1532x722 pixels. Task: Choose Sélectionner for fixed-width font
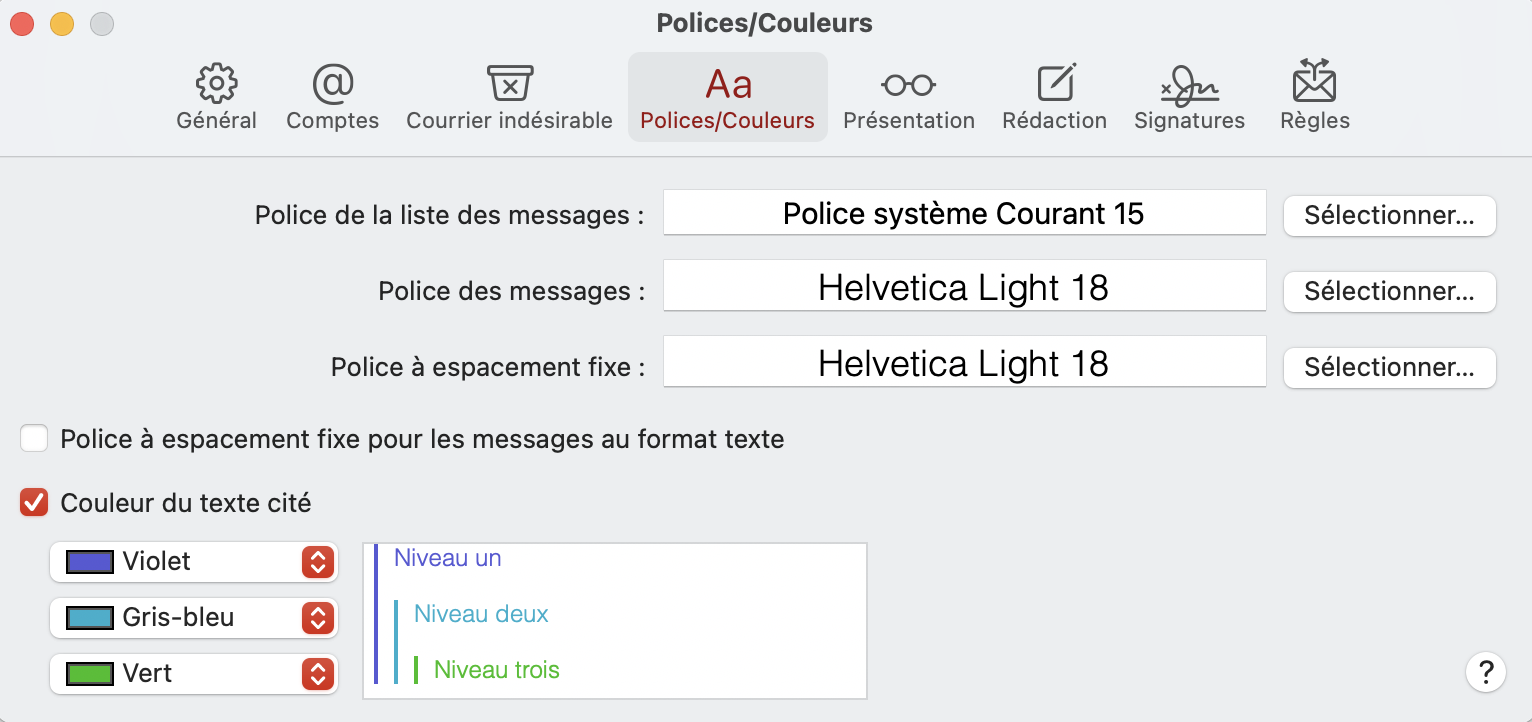(x=1389, y=367)
